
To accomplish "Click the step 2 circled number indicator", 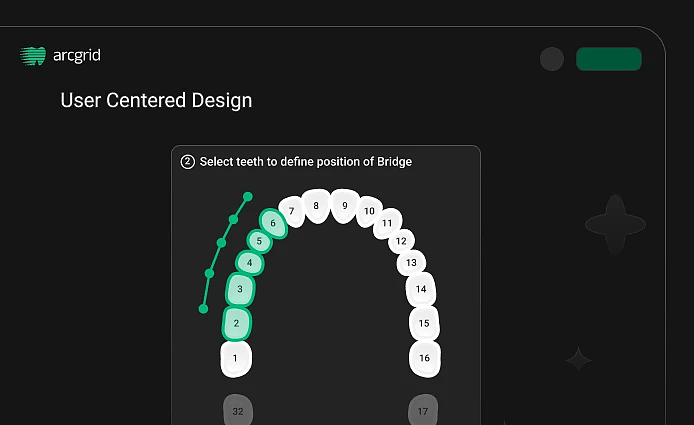I will click(187, 161).
